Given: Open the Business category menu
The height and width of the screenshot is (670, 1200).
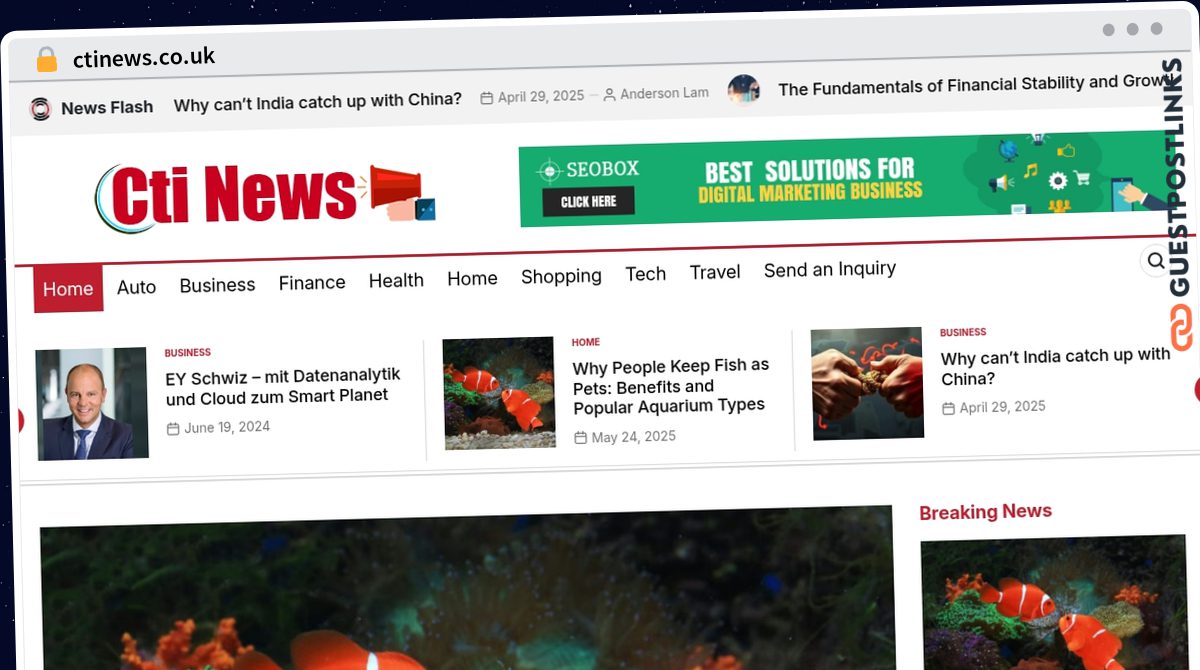Looking at the screenshot, I should (x=217, y=285).
